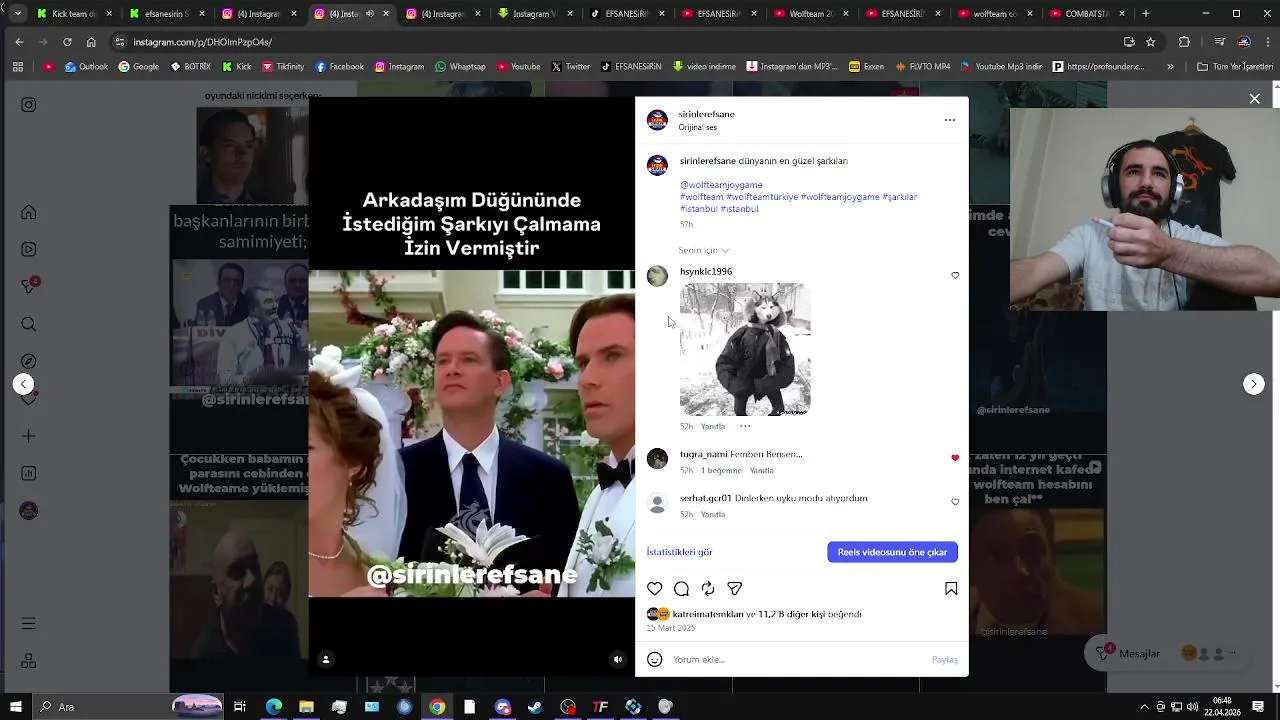Open the Meta apps grid icon in the sidebar
Viewport: 1280px width, 720px height.
click(29, 661)
